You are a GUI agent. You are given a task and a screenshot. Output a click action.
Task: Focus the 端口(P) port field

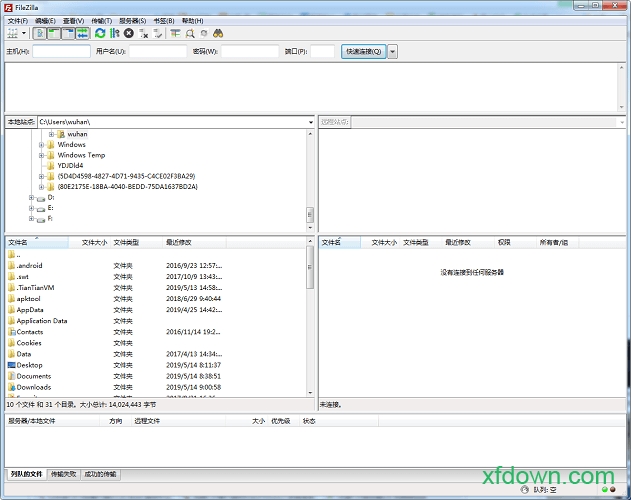[322, 51]
